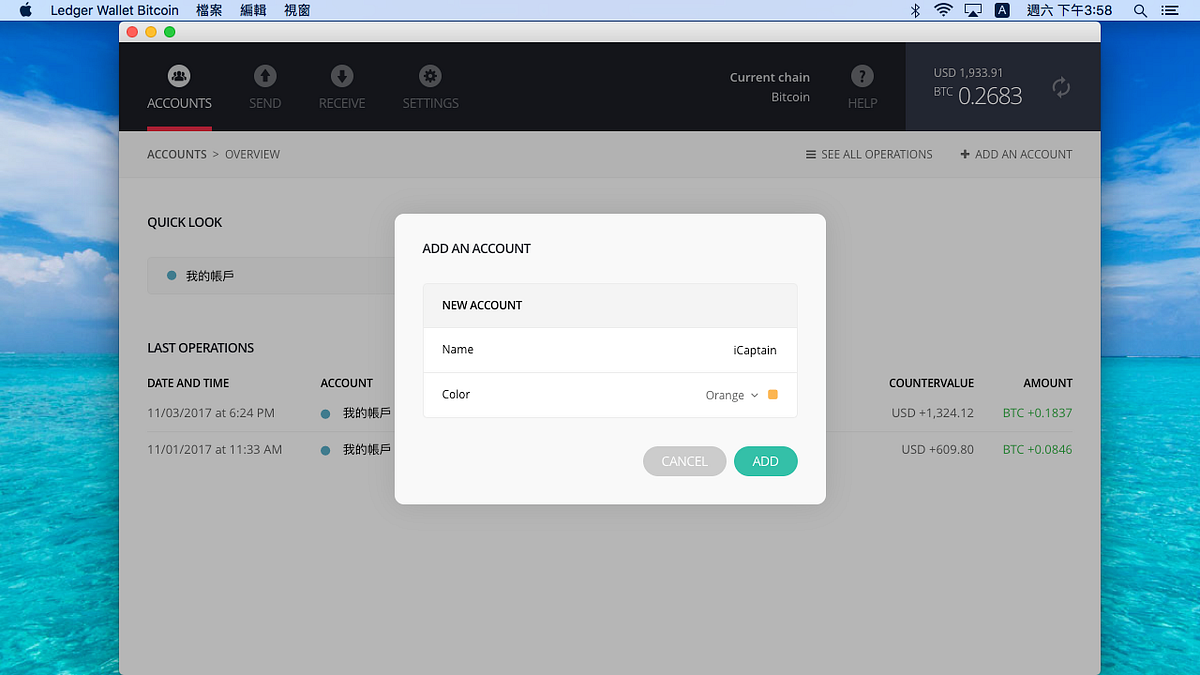Click the Add button
This screenshot has height=675, width=1200.
pos(765,461)
